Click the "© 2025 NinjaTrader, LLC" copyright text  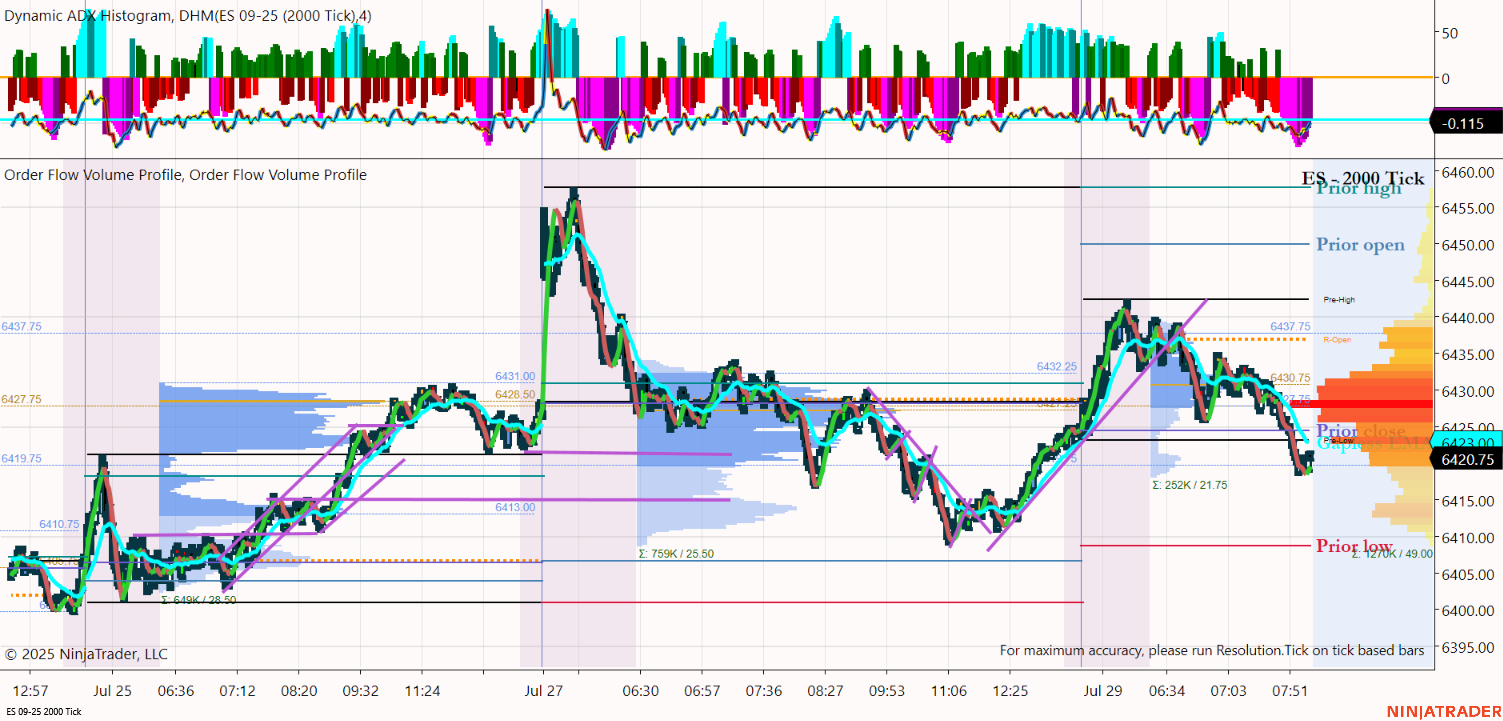pyautogui.click(x=86, y=655)
